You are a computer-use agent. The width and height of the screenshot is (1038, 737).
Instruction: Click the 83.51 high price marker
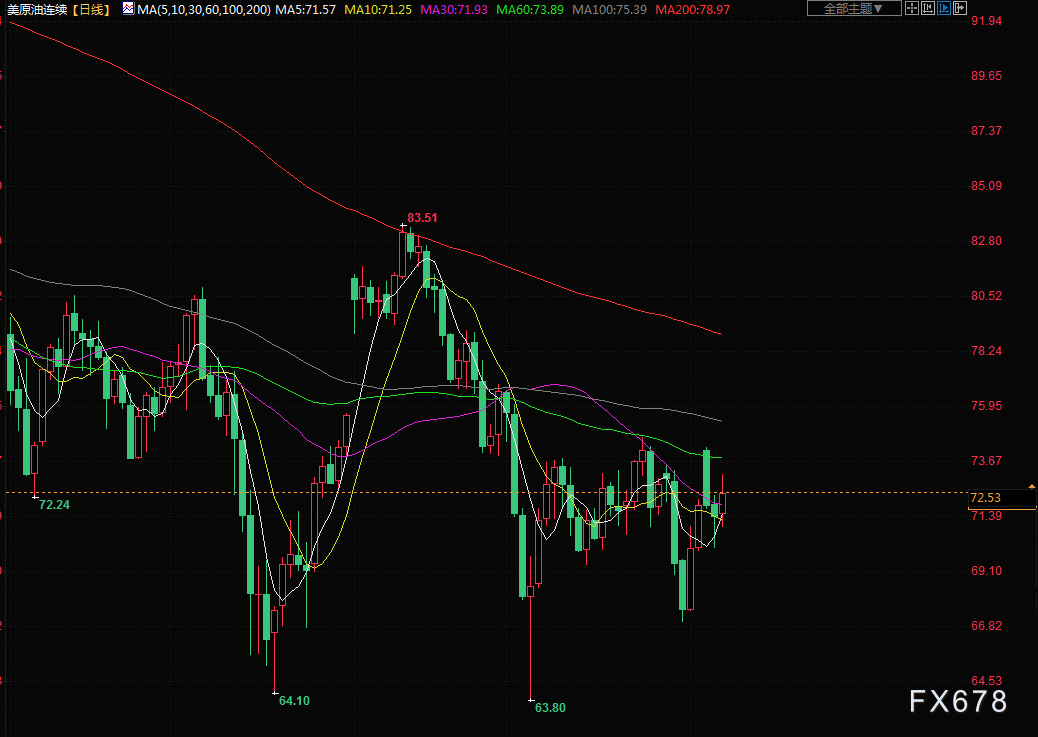[422, 217]
